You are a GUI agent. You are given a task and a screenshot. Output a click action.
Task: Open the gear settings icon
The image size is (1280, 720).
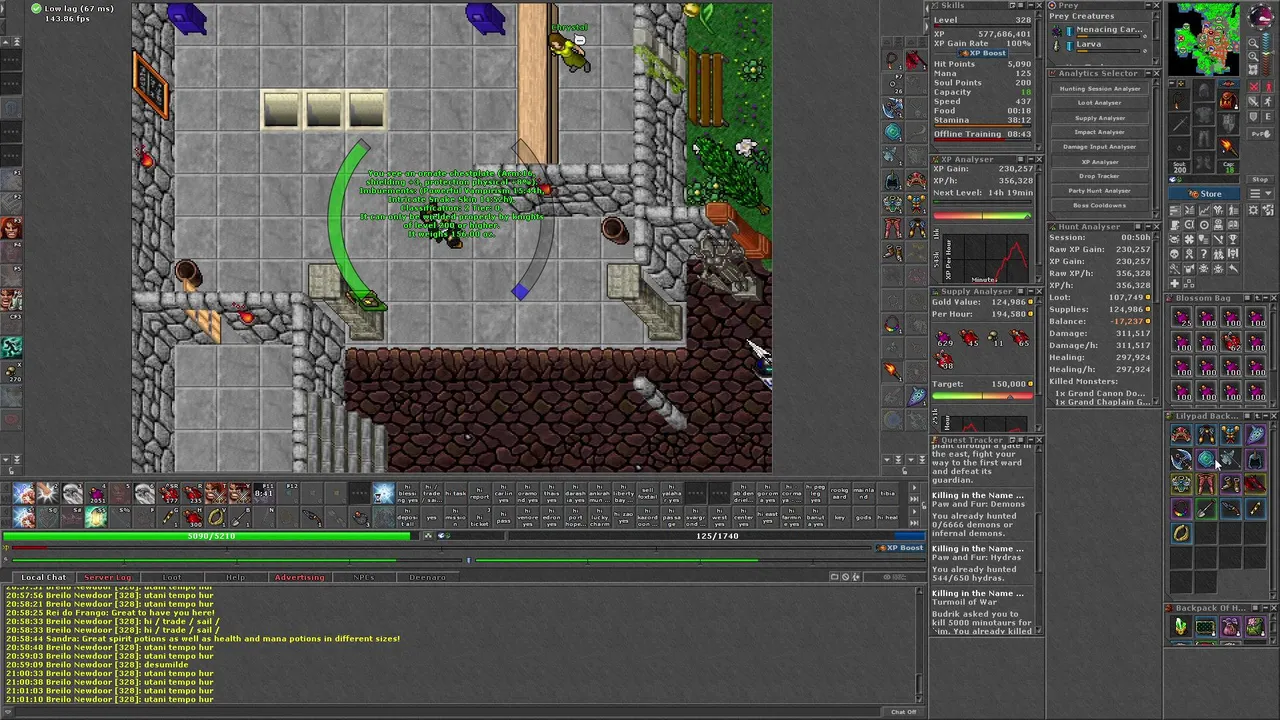pyautogui.click(x=1252, y=210)
